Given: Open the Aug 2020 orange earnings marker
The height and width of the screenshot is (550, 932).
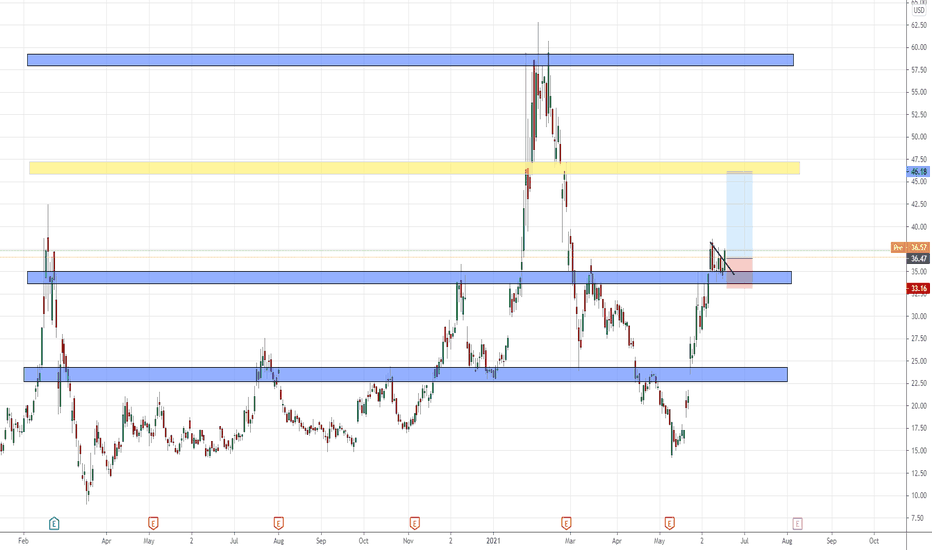Looking at the screenshot, I should [278, 523].
